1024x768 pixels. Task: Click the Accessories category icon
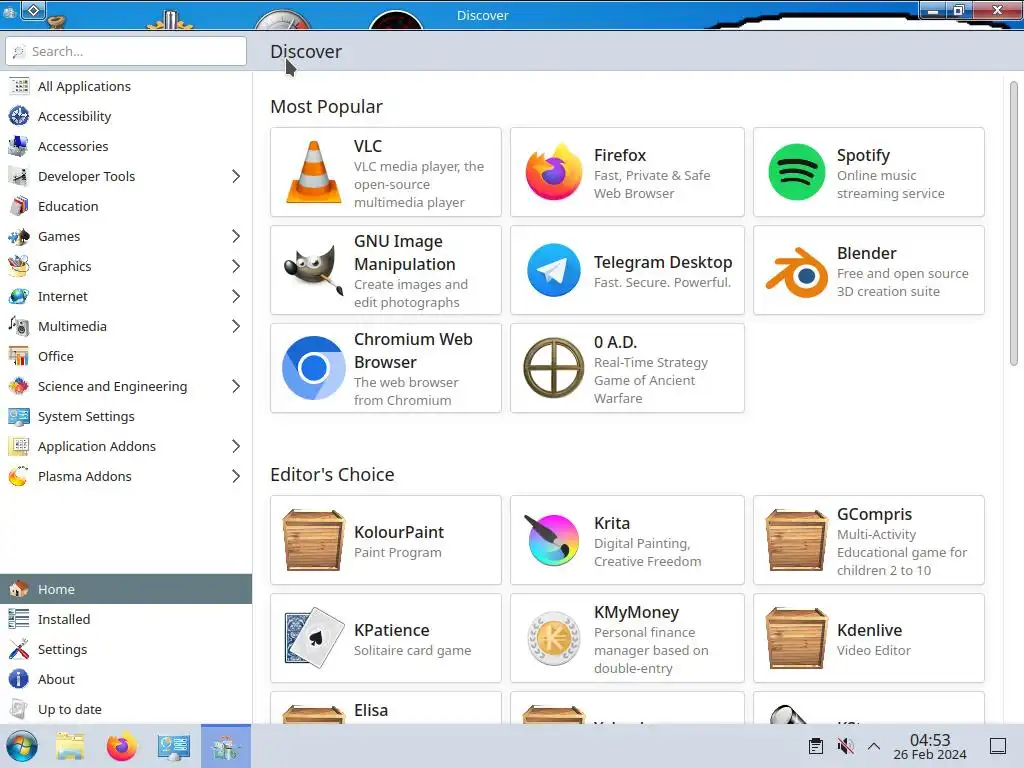click(19, 146)
